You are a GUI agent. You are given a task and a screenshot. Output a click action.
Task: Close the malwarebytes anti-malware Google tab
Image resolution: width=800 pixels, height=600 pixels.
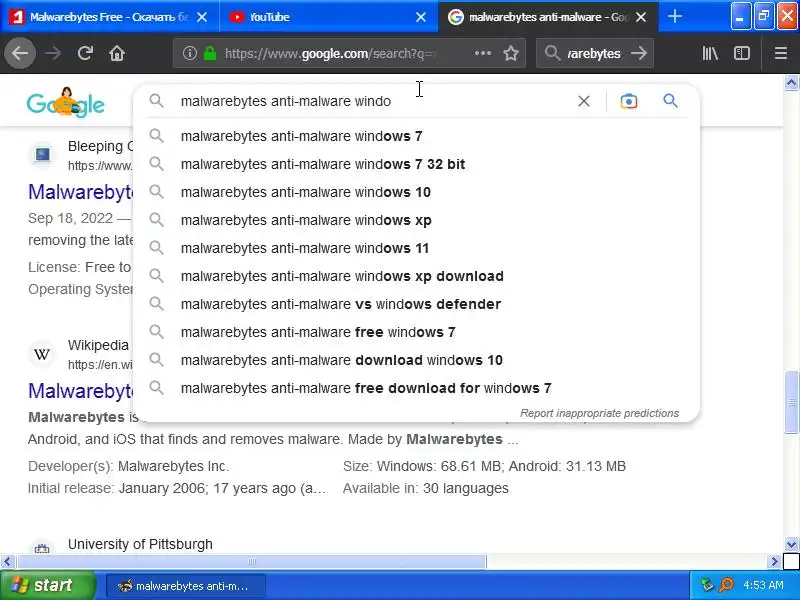coord(641,17)
